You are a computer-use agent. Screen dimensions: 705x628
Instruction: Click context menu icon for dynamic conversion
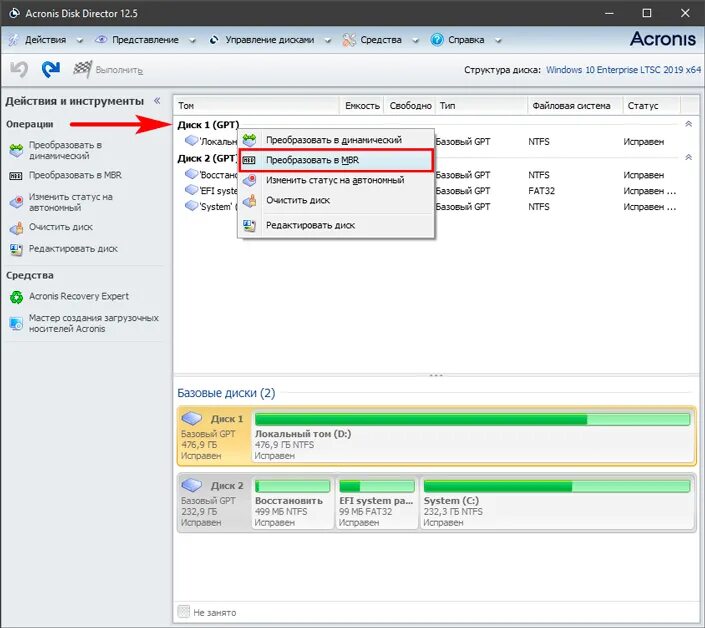click(250, 140)
